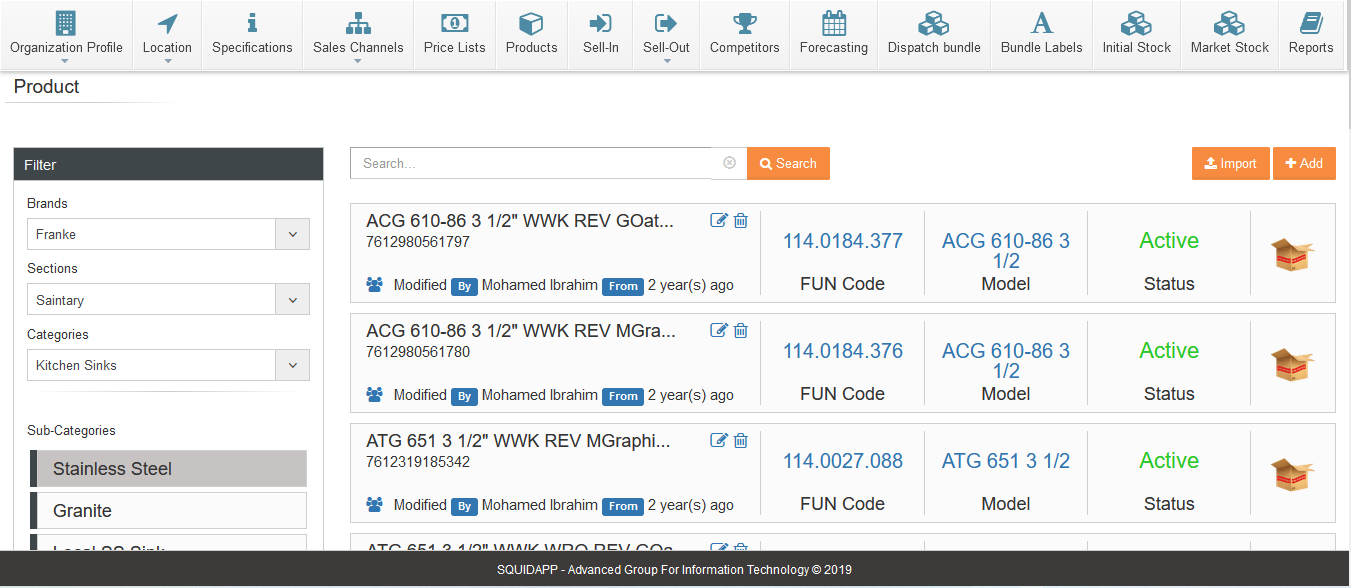
Task: Open FUN Code link 114.0184.377
Action: pos(842,241)
